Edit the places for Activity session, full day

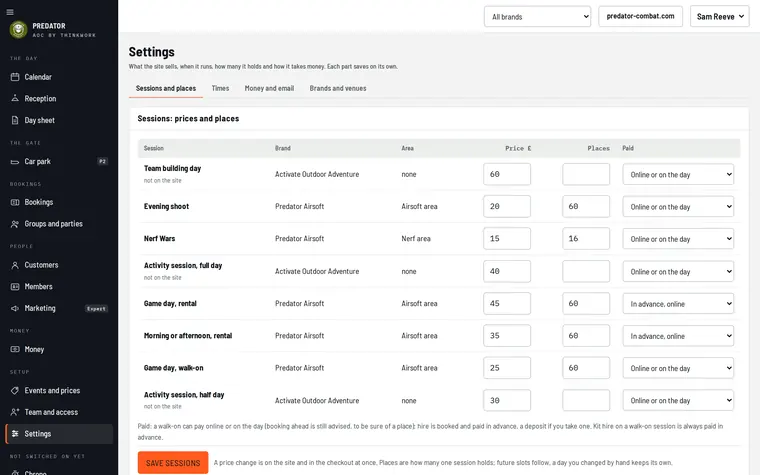[x=586, y=271]
